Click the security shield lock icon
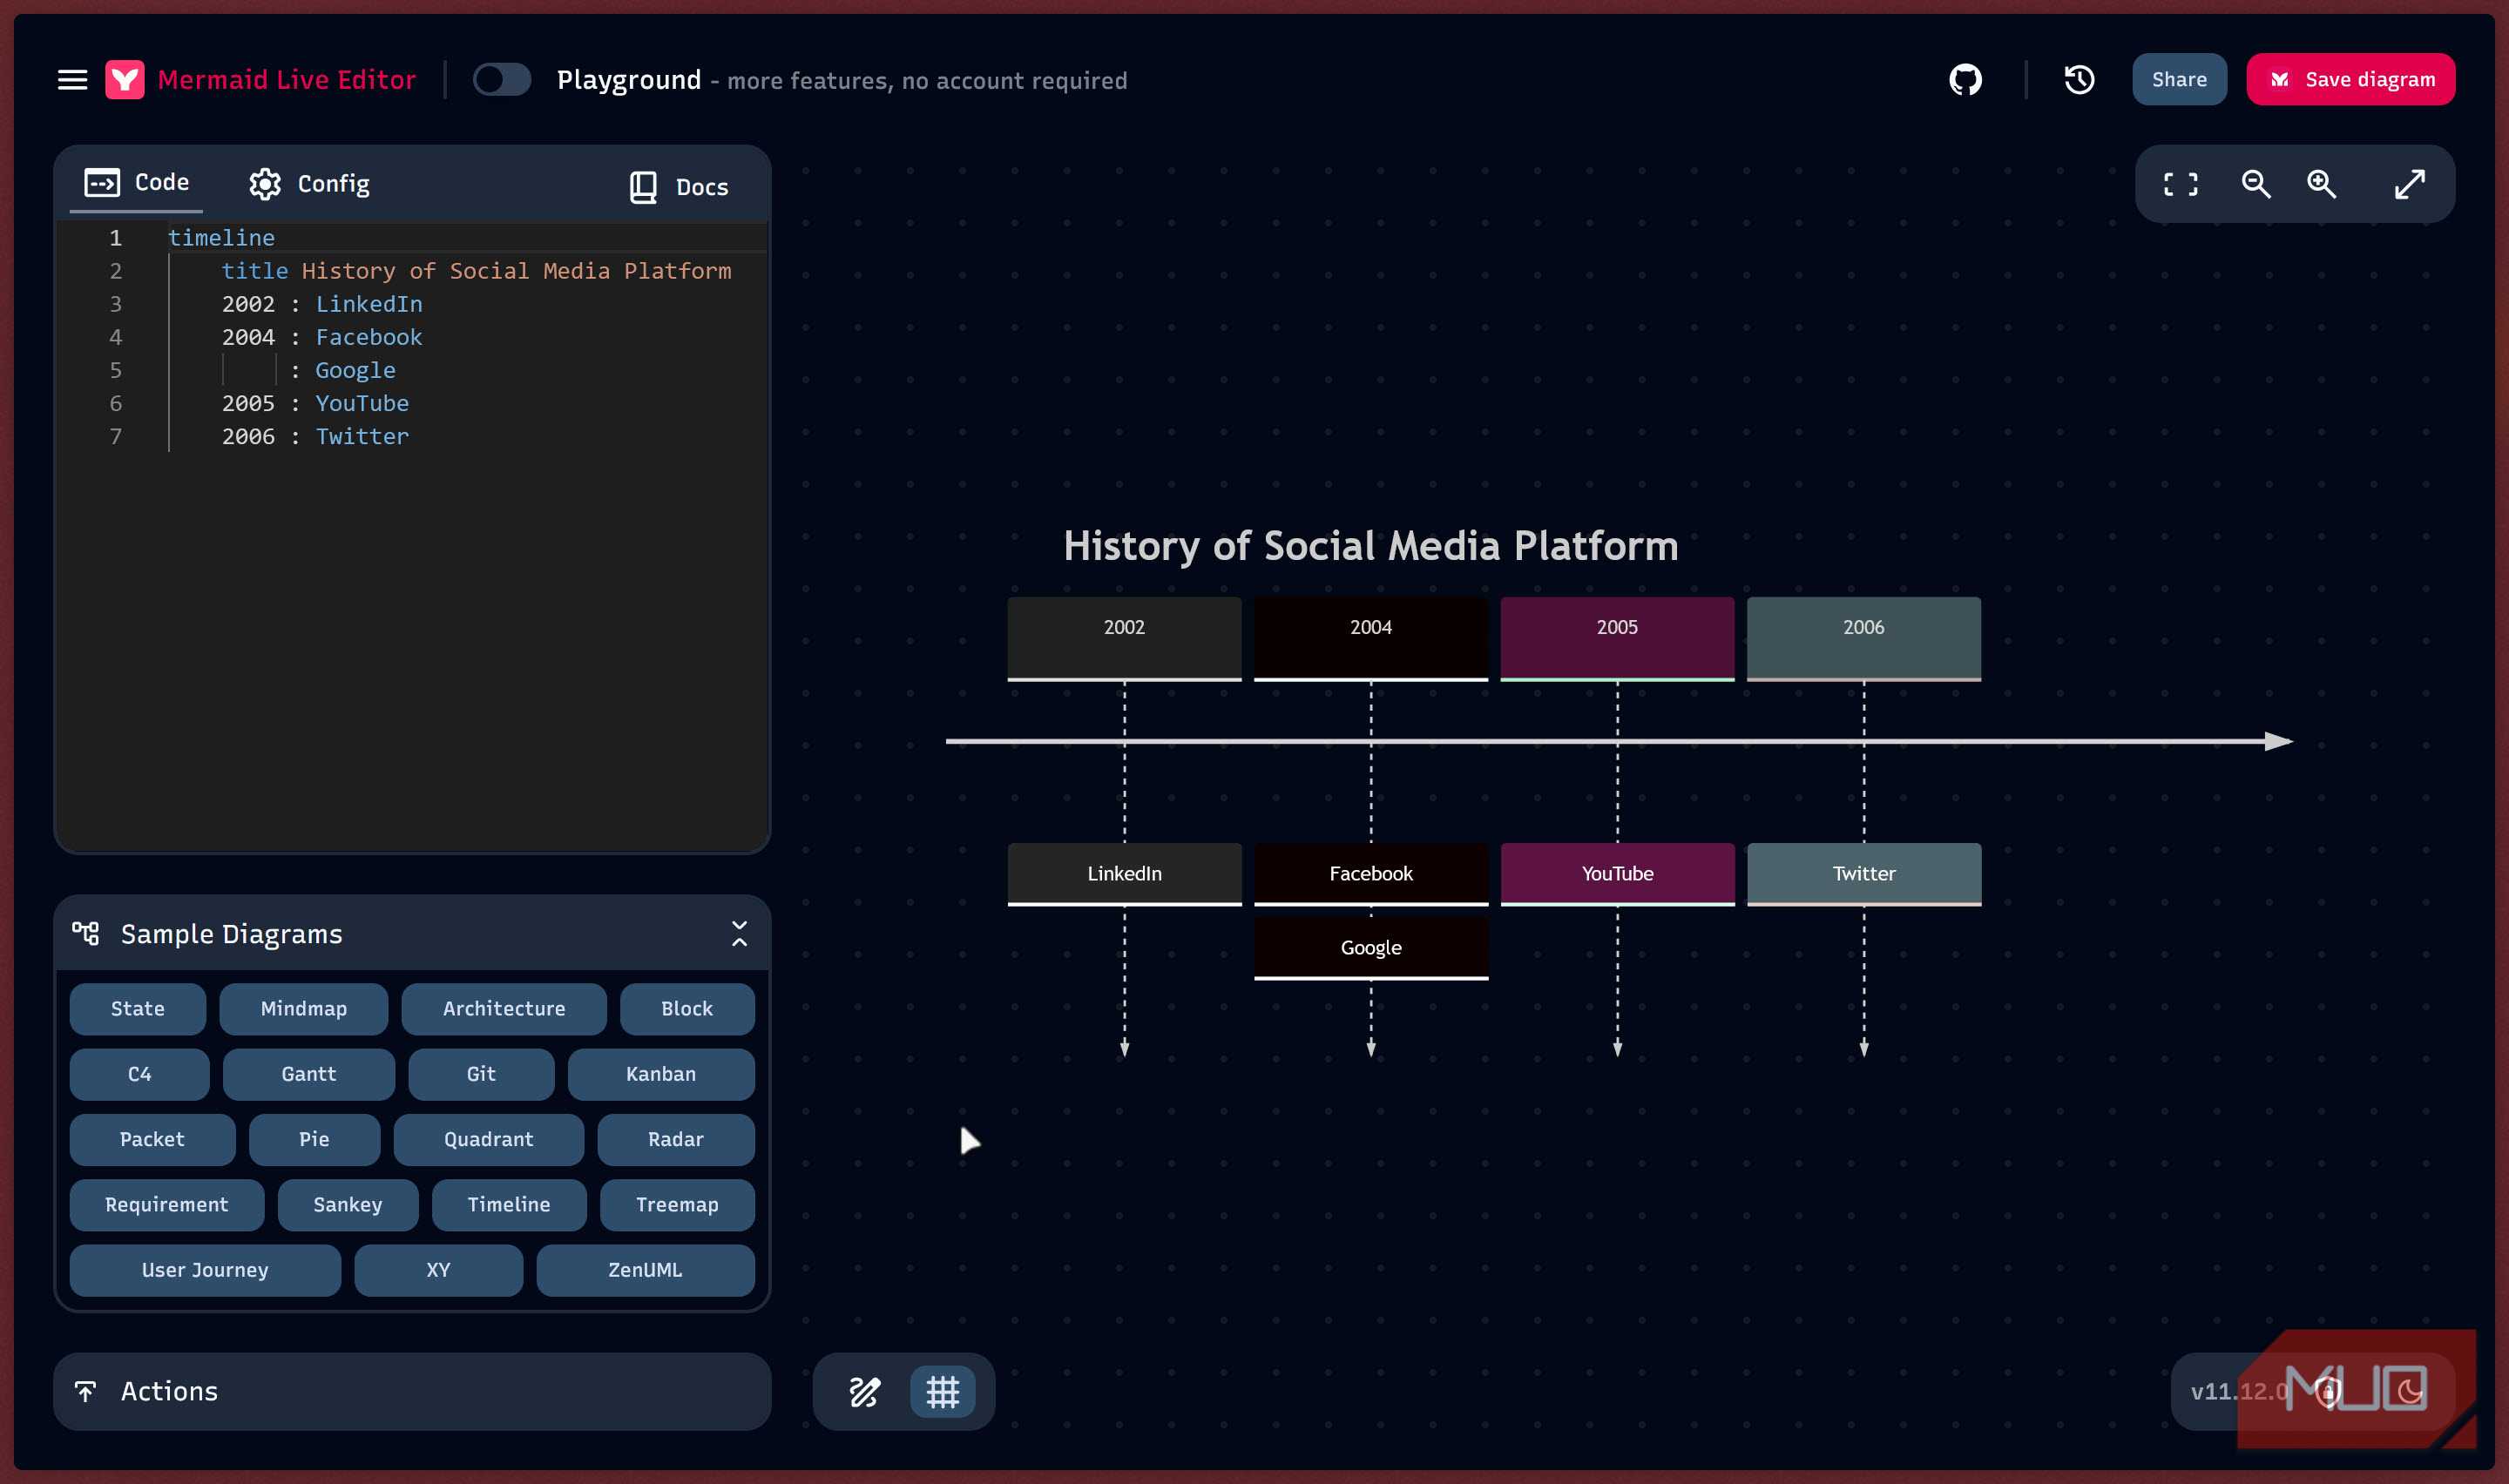The height and width of the screenshot is (1484, 2509). 2328,1391
